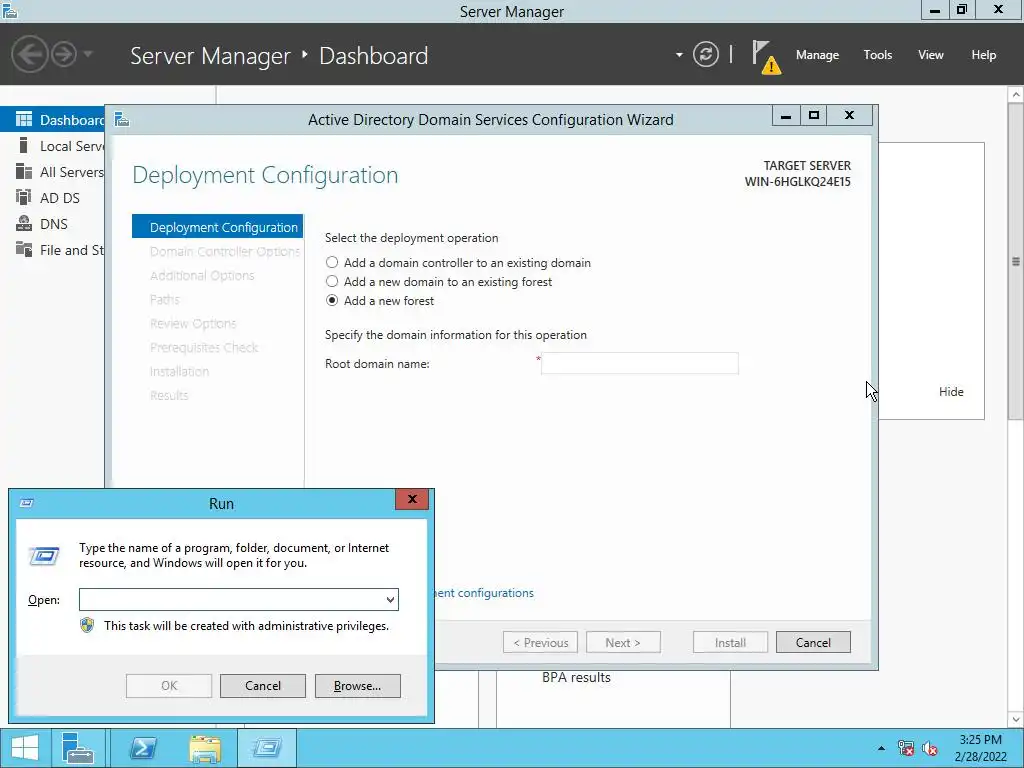Click Cancel in the Run dialog

point(263,686)
